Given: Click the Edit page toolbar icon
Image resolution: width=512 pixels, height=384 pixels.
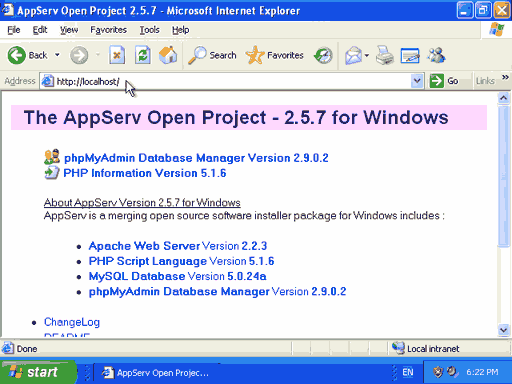Looking at the screenshot, I should [x=410, y=56].
